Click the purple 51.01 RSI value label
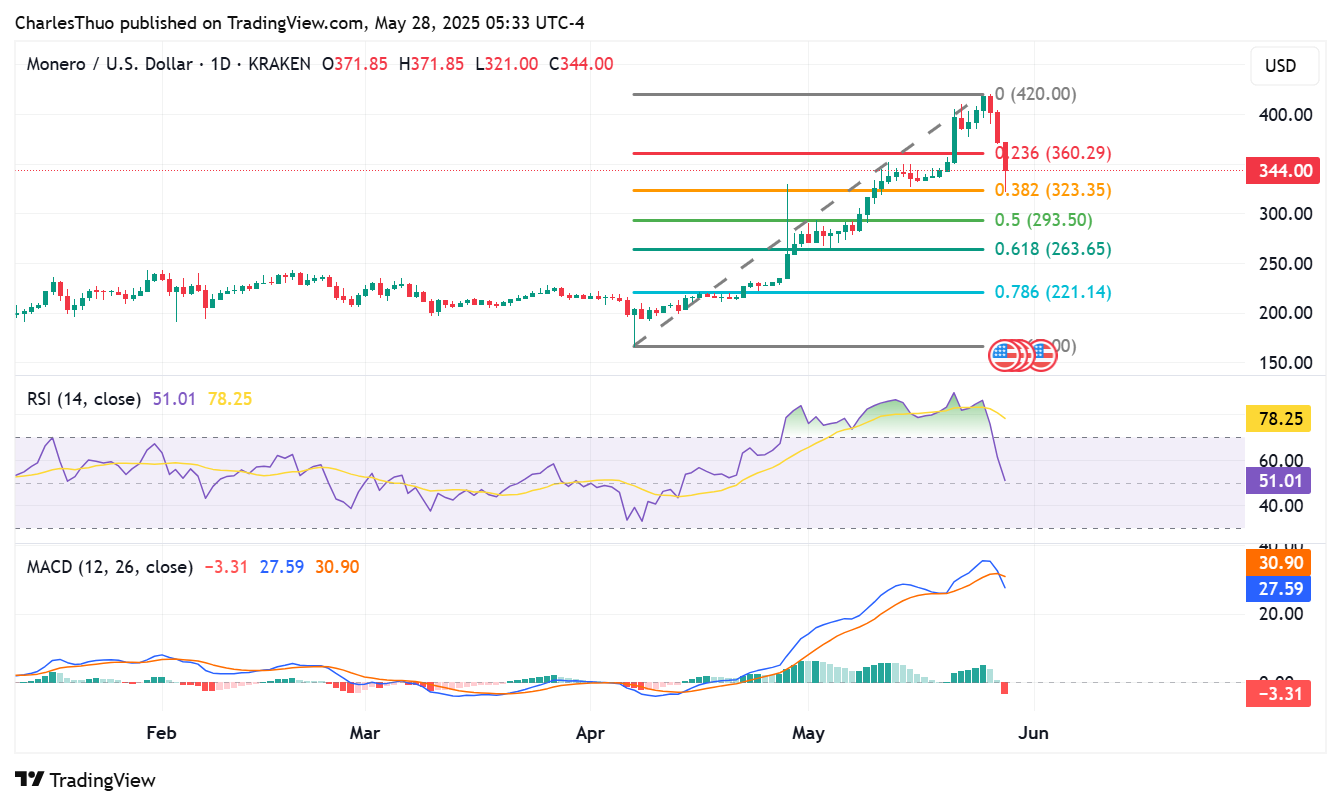 (1277, 481)
